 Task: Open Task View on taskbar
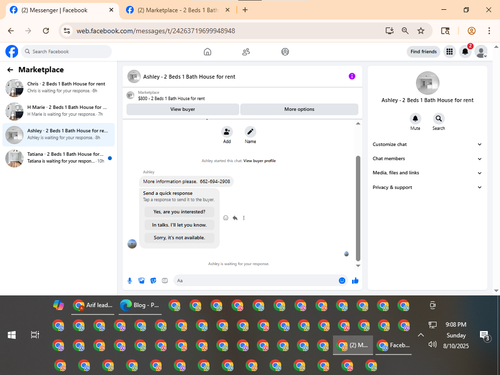point(35,335)
